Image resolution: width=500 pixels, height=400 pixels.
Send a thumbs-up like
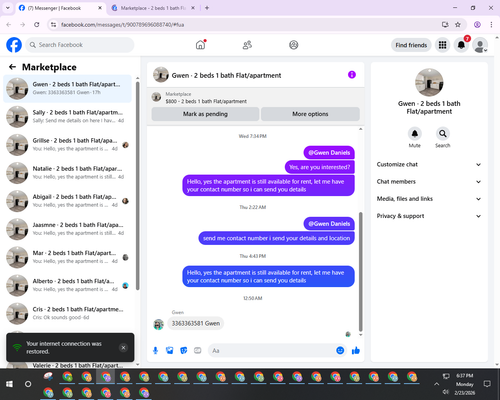356,350
